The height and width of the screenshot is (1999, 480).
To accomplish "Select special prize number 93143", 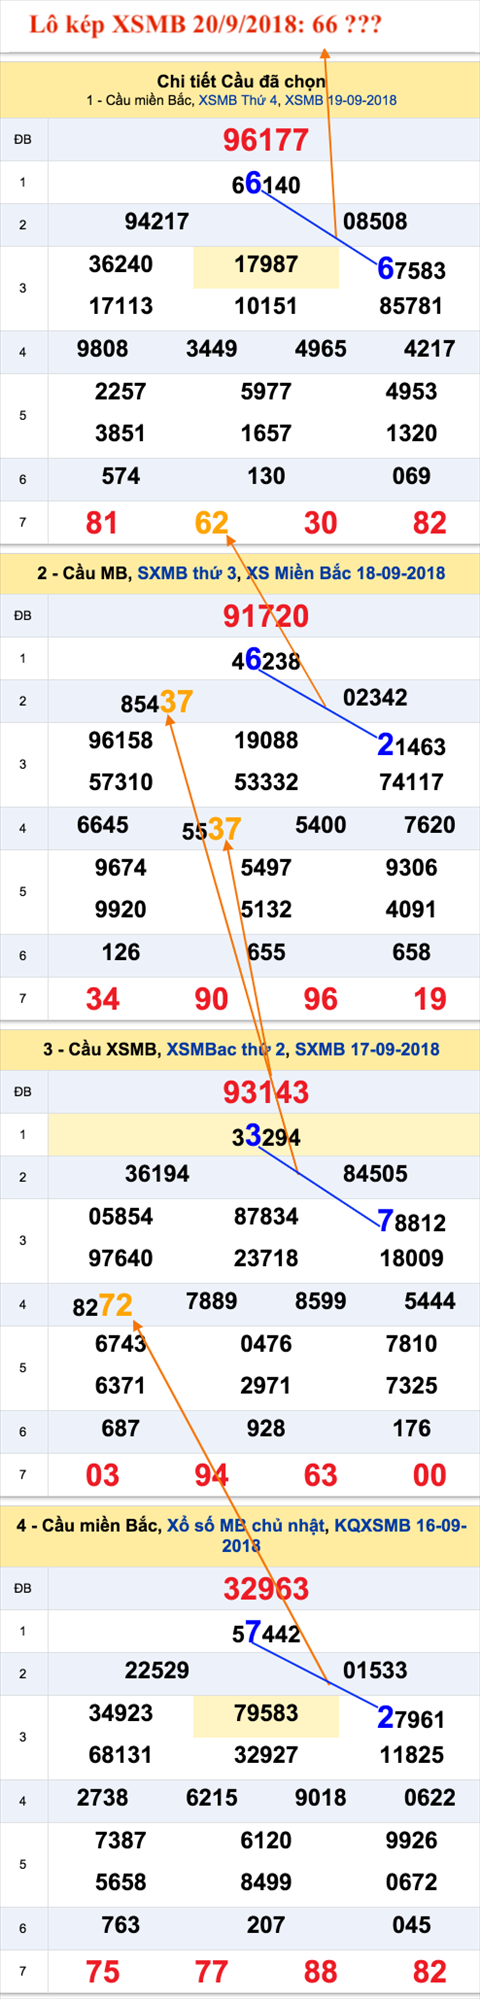I will pyautogui.click(x=265, y=1092).
